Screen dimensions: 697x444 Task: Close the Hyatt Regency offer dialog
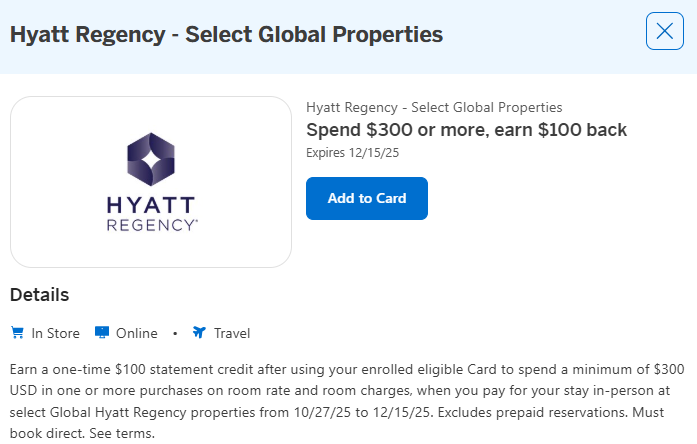[665, 31]
